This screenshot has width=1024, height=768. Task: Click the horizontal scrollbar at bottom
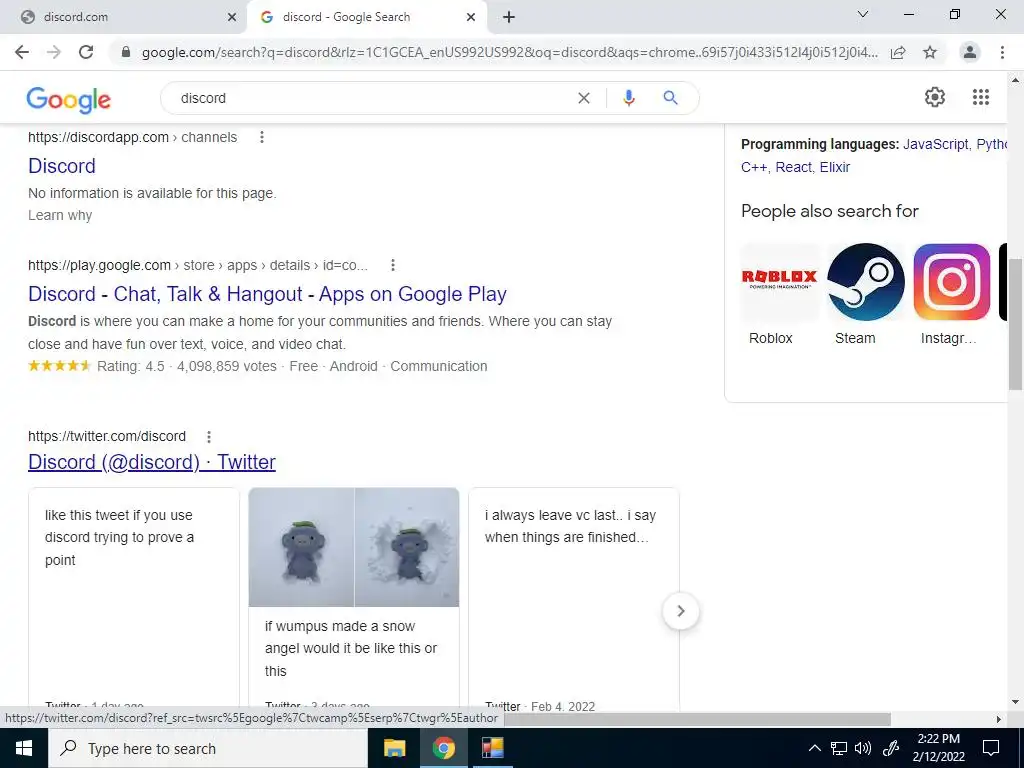(697, 719)
